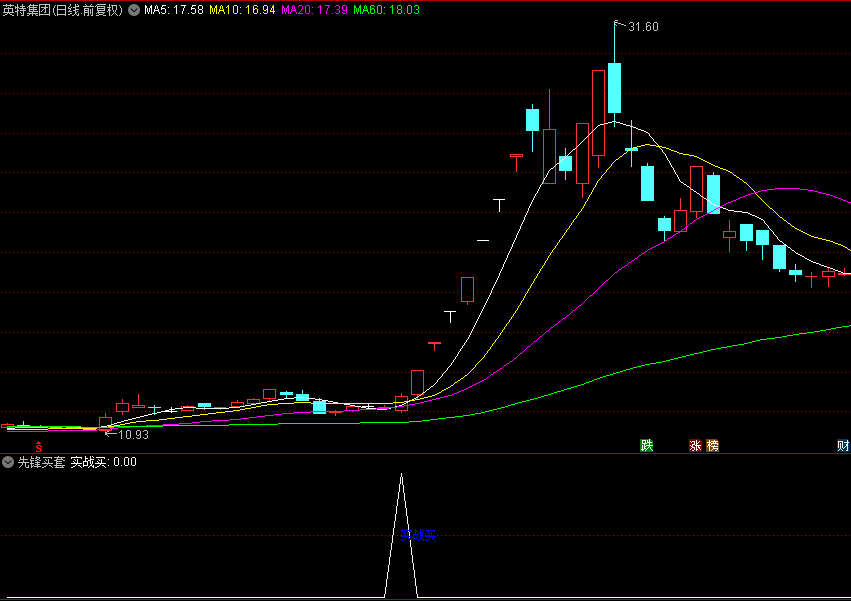The image size is (851, 601).
Task: Click the MA60: 18.03 label
Action: (386, 10)
